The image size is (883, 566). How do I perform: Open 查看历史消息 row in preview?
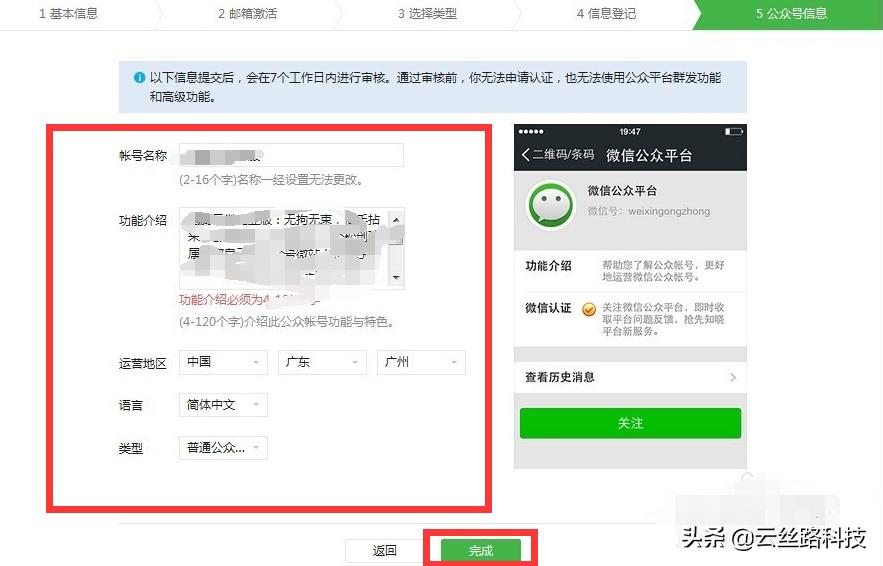[630, 377]
